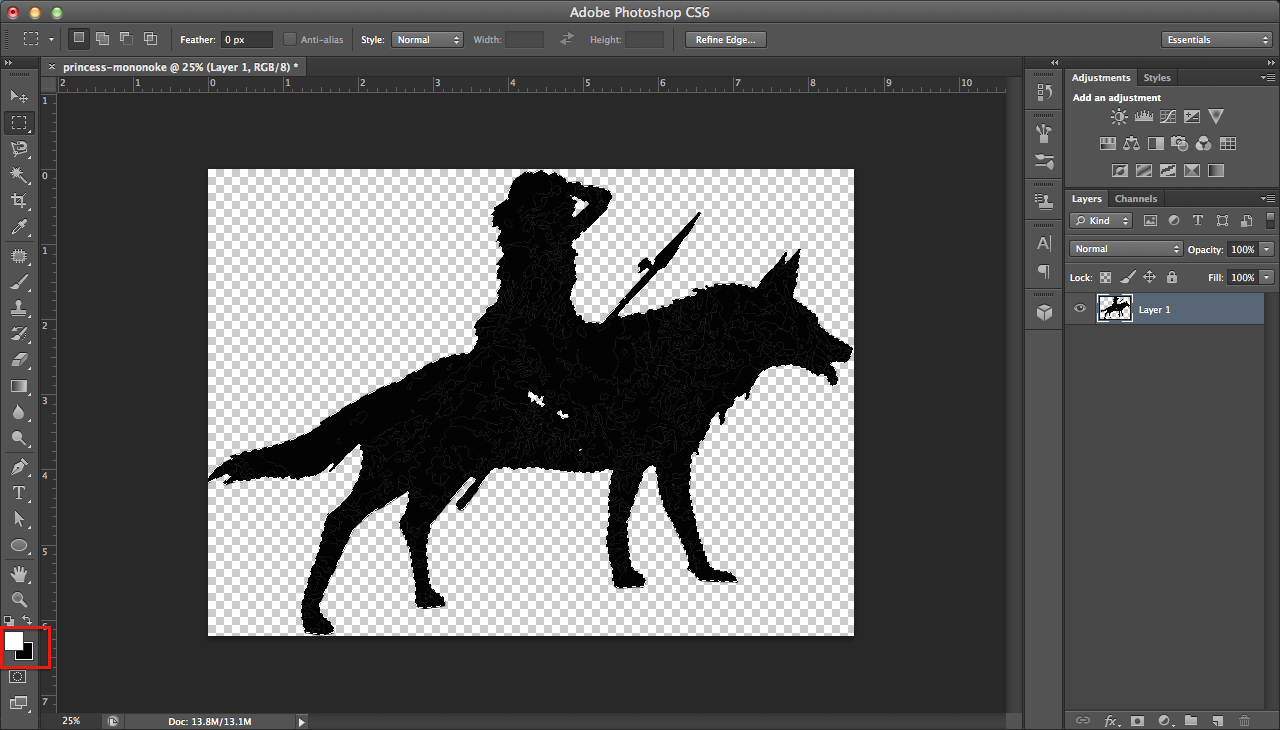Screen dimensions: 1280x730
Task: Select the Path Selection tool
Action: (x=19, y=519)
